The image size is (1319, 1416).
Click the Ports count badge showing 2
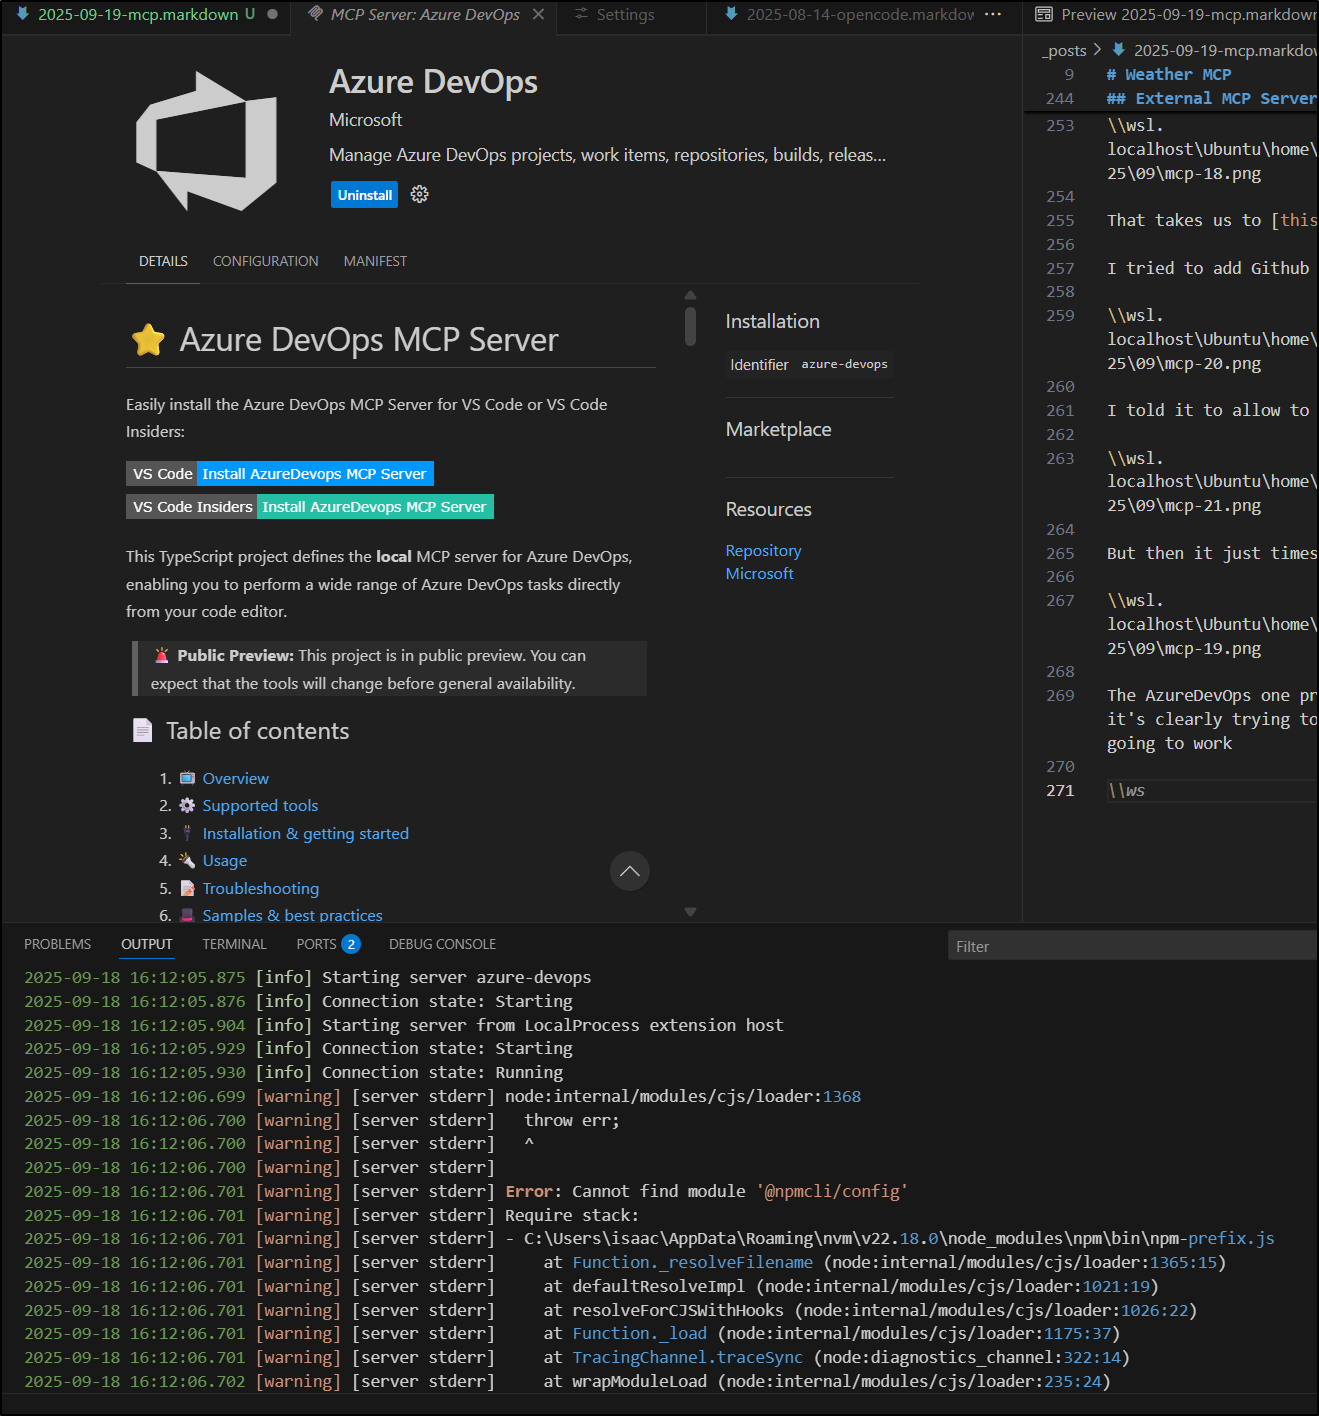(x=351, y=944)
